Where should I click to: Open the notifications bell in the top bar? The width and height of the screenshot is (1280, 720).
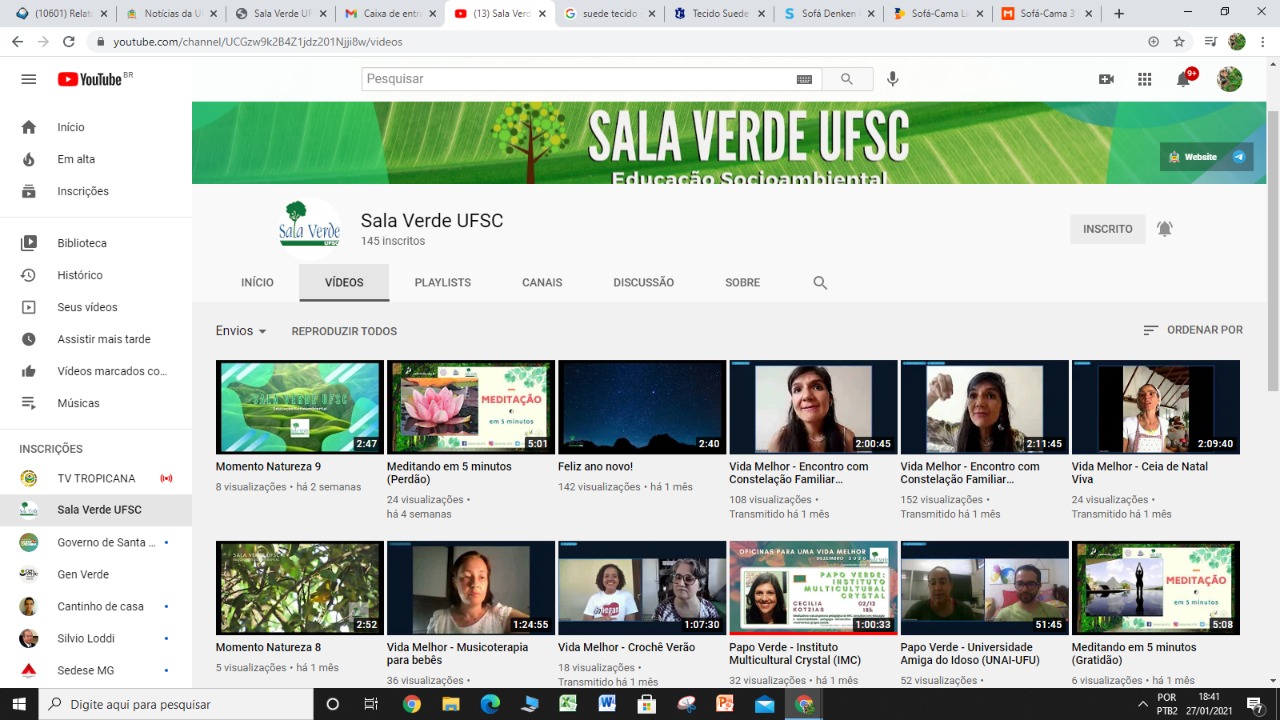(1185, 79)
